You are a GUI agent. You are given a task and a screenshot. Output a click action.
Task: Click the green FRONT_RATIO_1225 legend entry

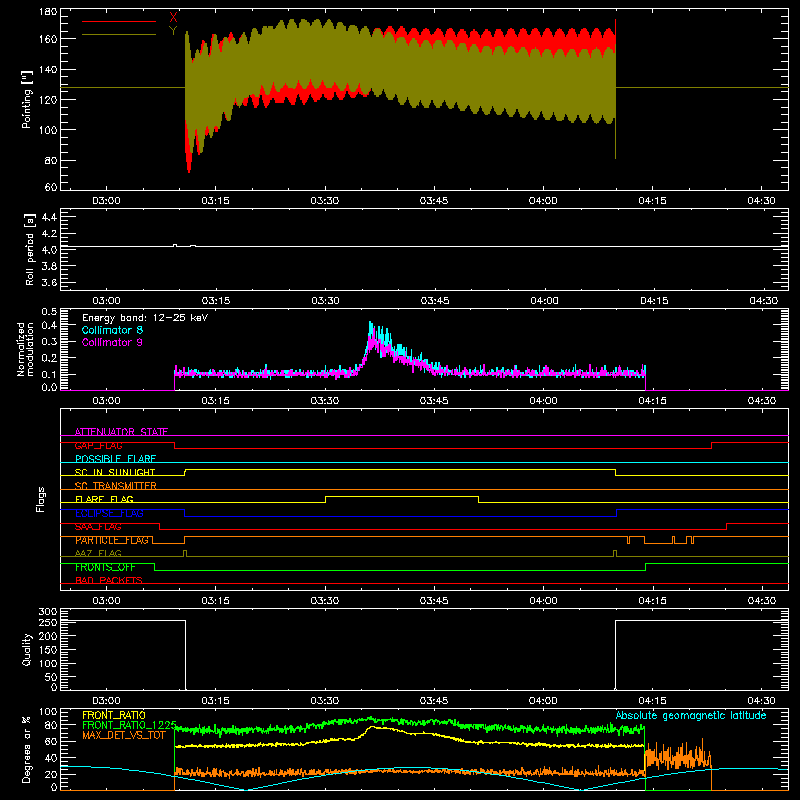(129, 725)
